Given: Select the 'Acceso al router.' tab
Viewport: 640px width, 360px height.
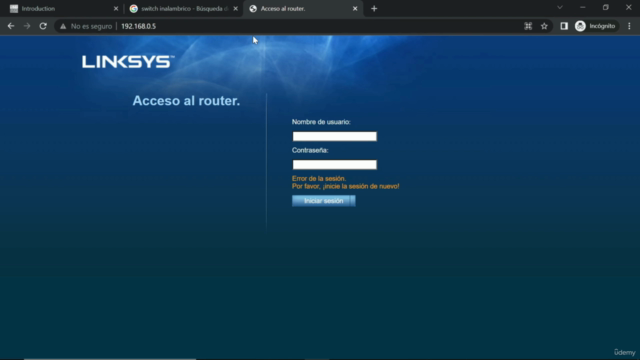Looking at the screenshot, I should 302,9.
